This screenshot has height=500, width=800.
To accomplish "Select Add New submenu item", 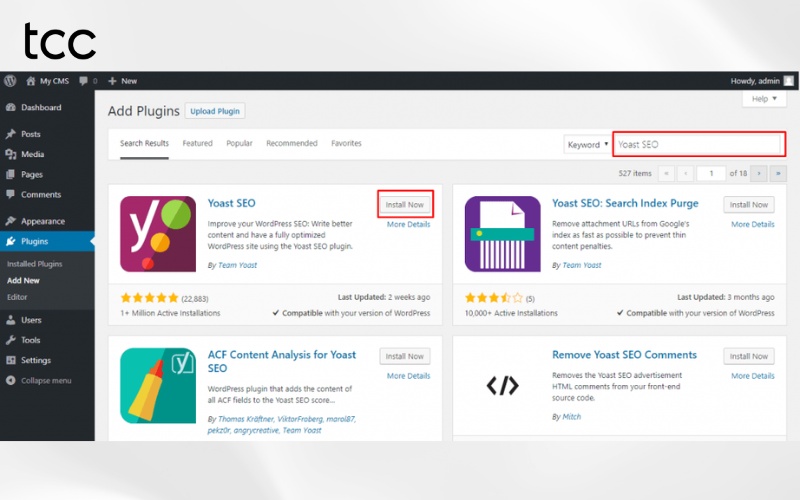I will (x=23, y=281).
